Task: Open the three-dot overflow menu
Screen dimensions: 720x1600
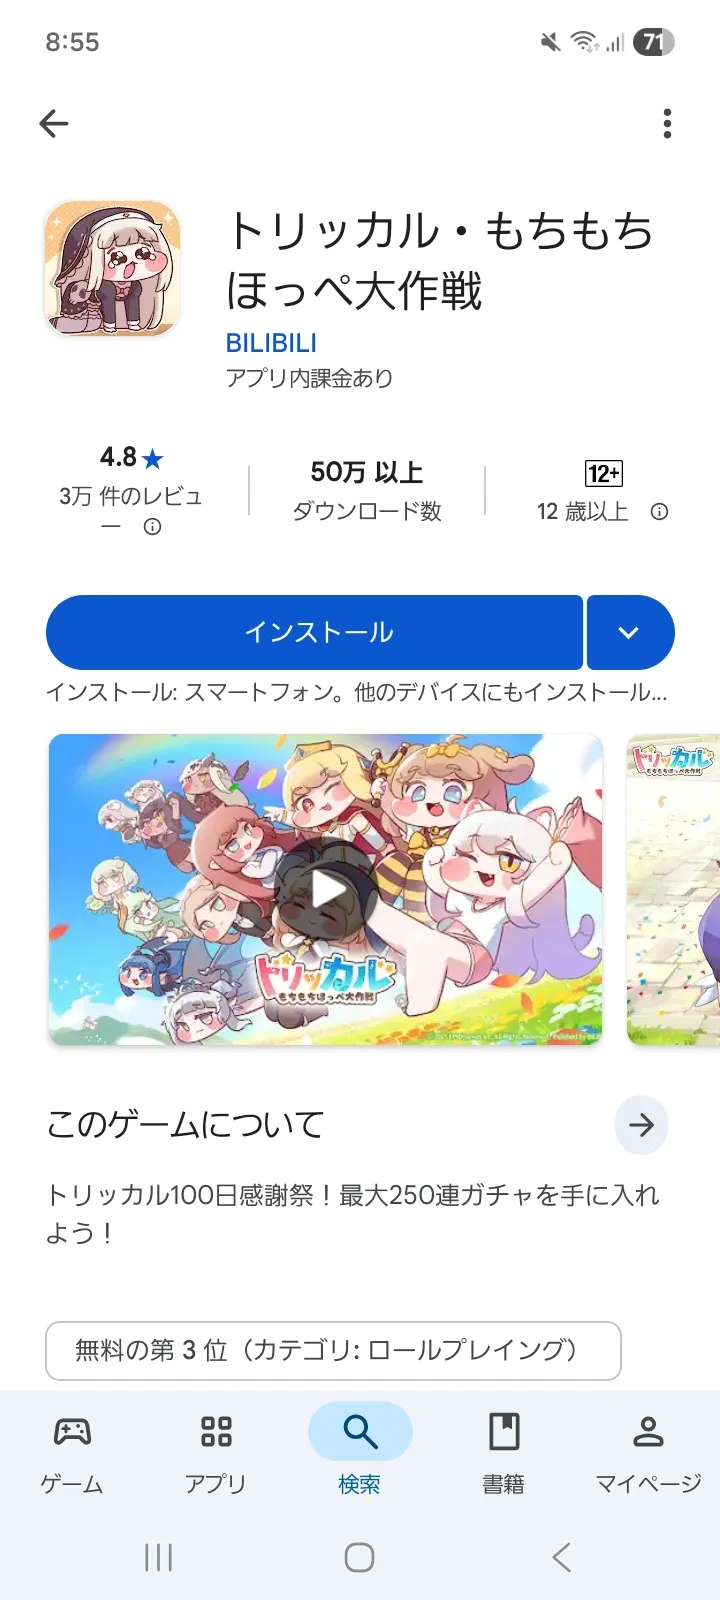Action: tap(667, 124)
